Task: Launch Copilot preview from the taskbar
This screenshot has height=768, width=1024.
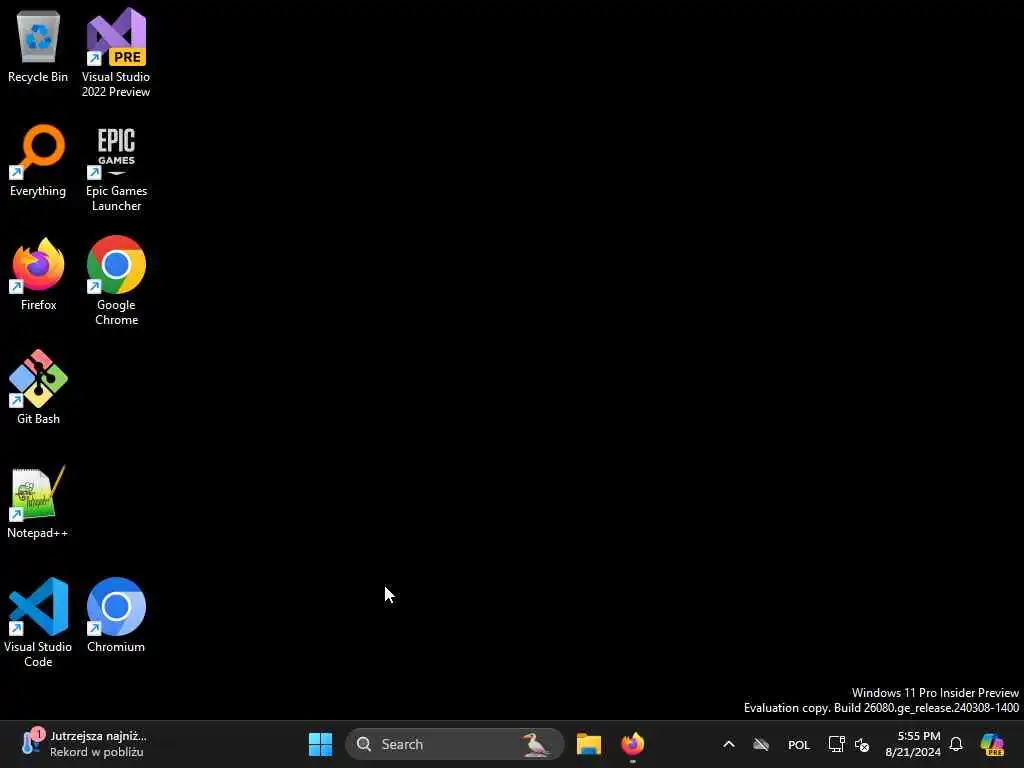Action: (992, 744)
